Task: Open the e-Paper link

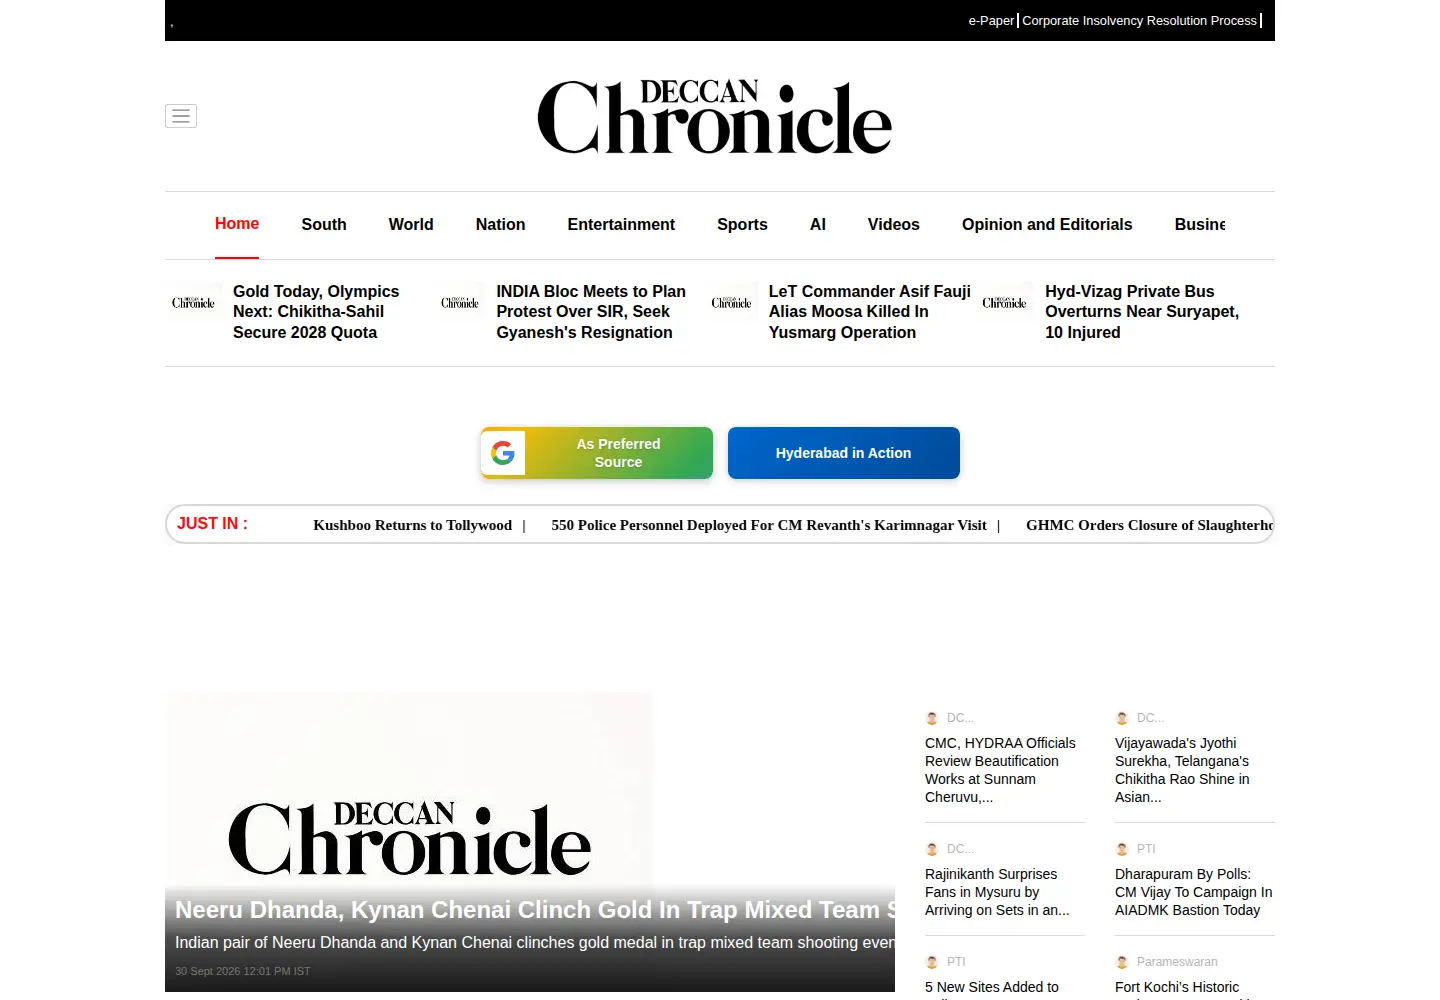Action: pos(991,20)
